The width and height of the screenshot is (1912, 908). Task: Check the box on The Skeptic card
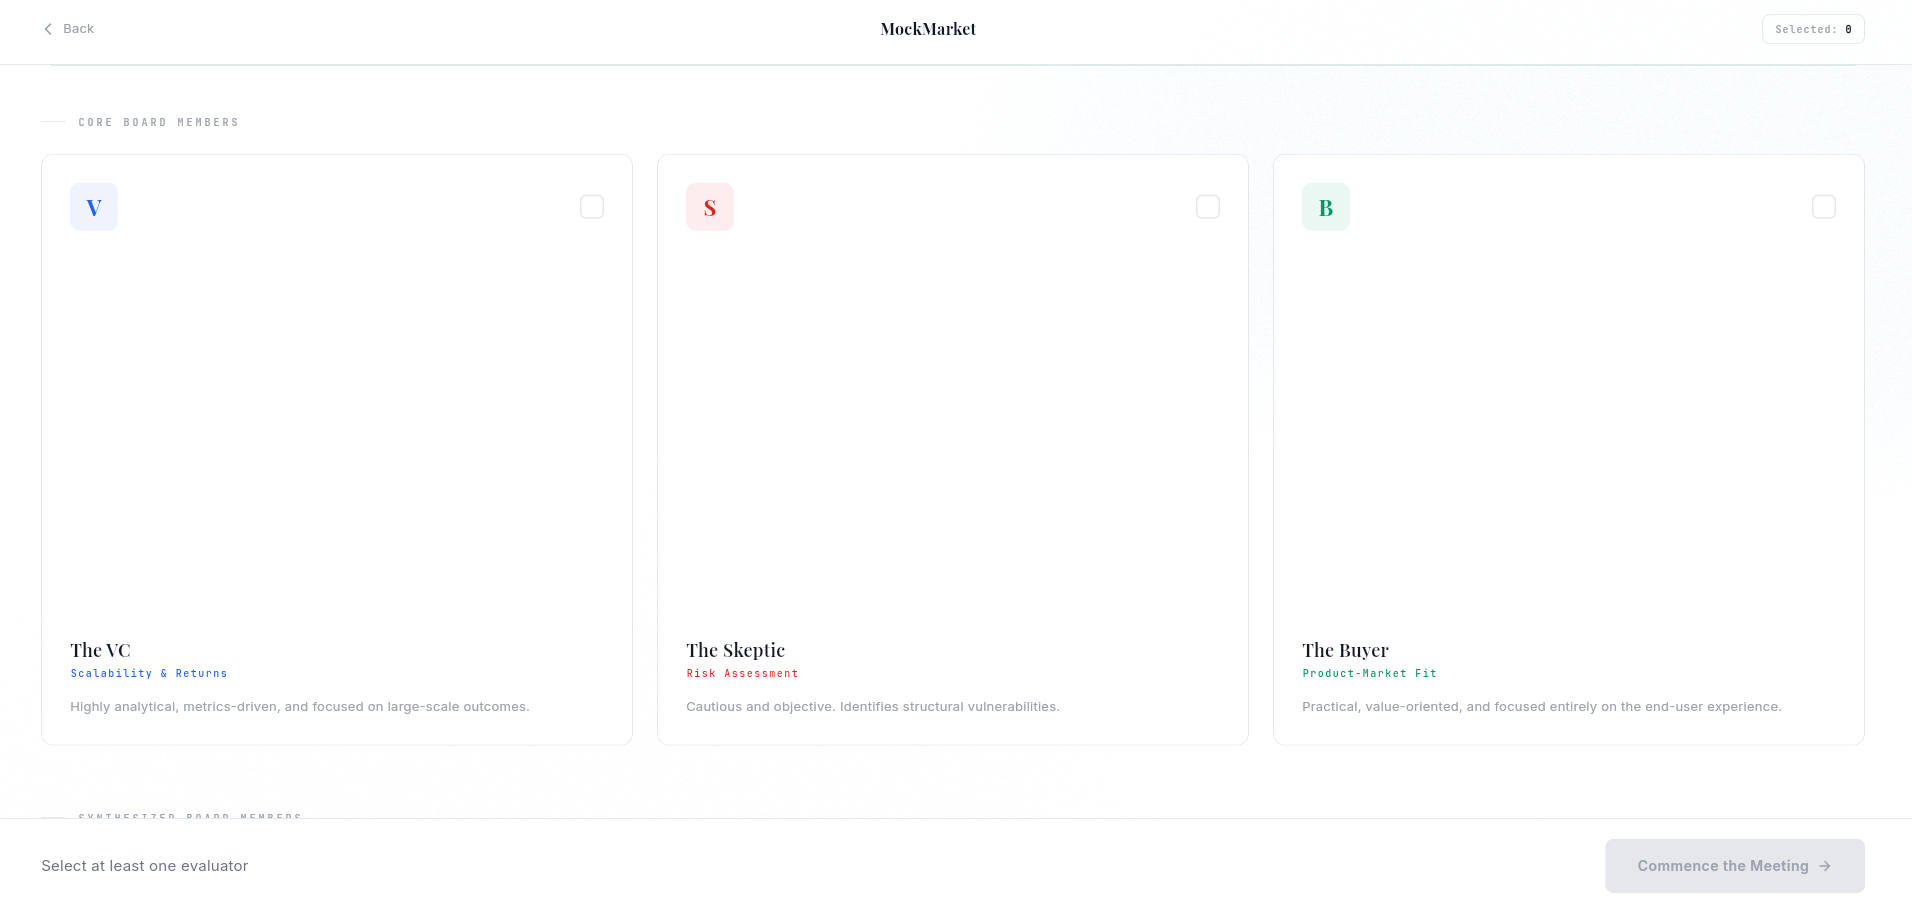pyautogui.click(x=1208, y=207)
